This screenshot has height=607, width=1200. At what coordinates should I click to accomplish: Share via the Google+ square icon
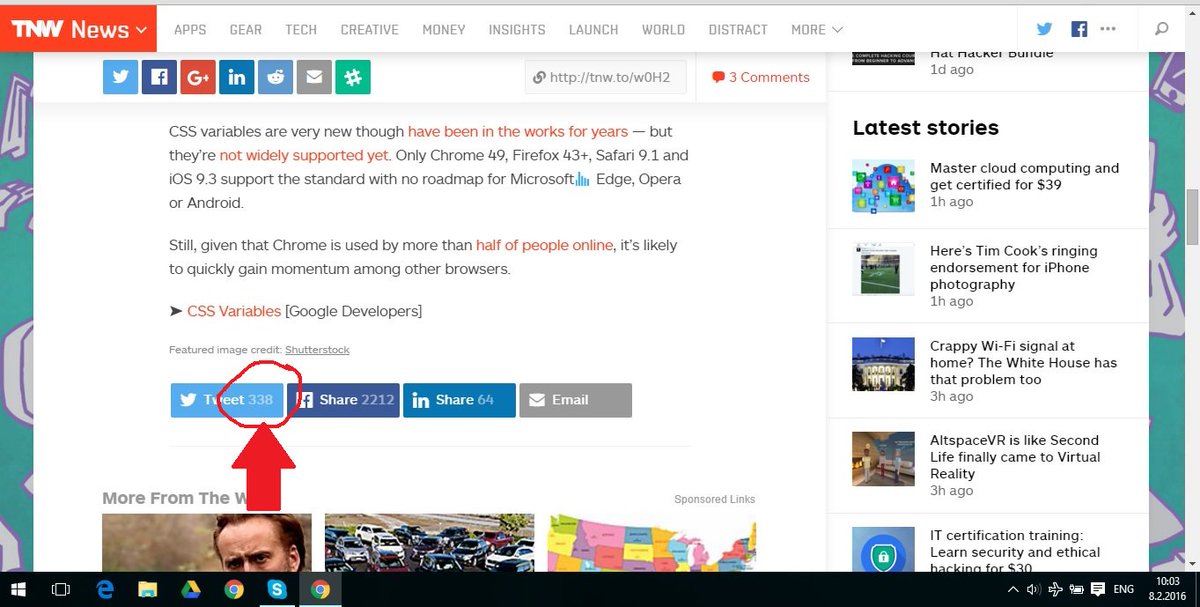(198, 77)
